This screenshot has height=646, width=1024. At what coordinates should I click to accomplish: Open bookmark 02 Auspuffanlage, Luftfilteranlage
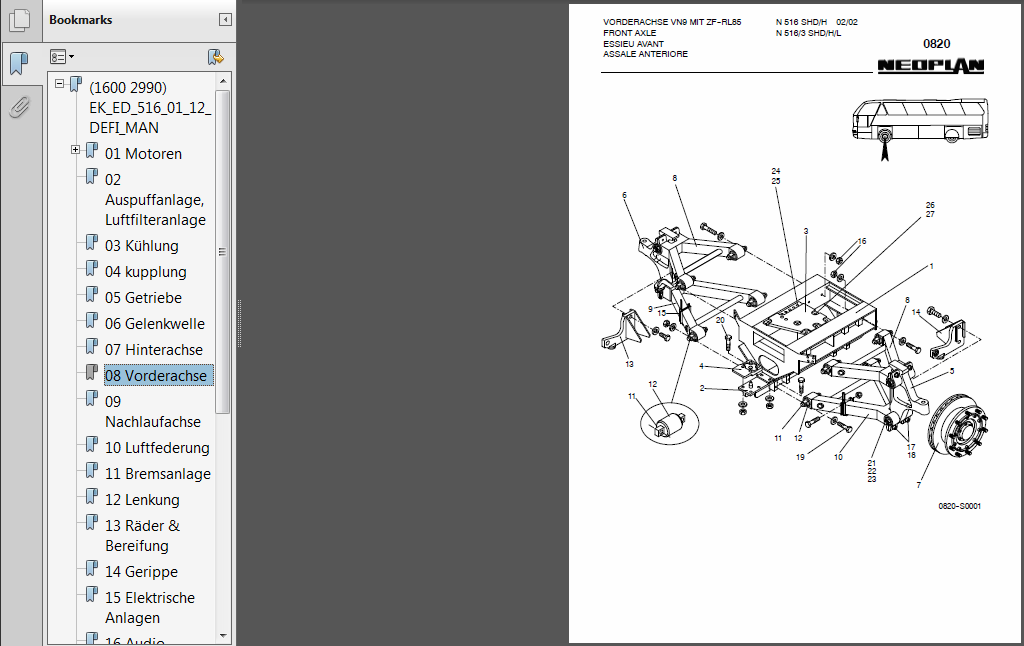155,199
